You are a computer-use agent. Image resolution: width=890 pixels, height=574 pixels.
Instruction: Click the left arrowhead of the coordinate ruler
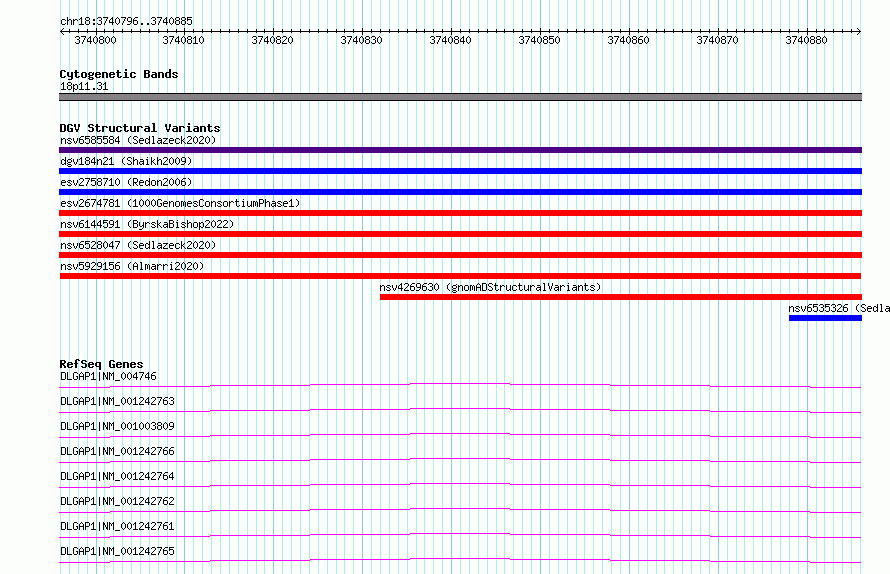62,32
